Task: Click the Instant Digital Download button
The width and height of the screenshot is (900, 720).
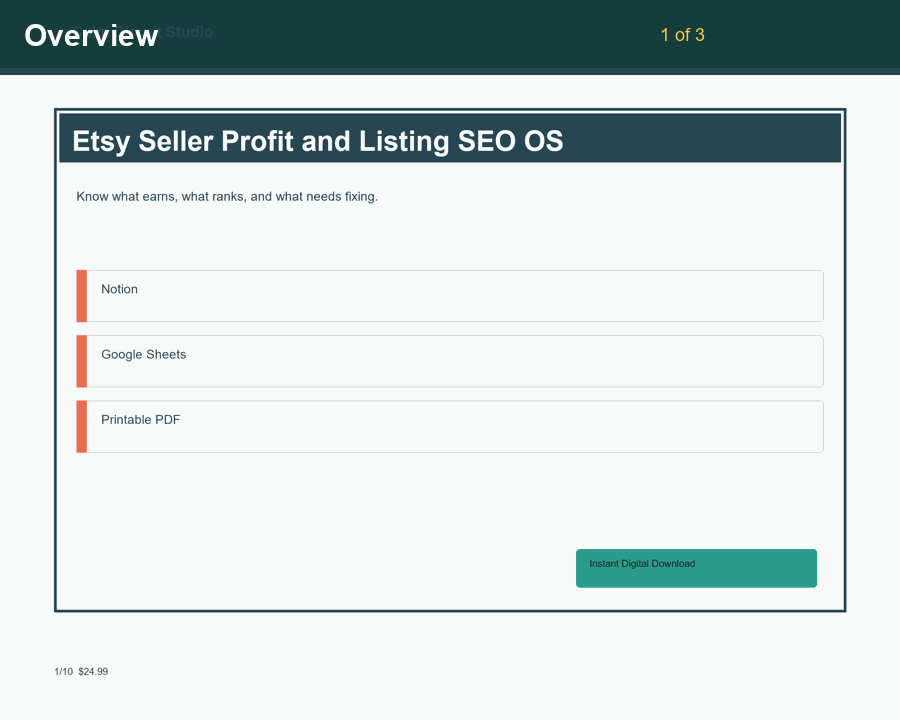Action: pos(696,568)
